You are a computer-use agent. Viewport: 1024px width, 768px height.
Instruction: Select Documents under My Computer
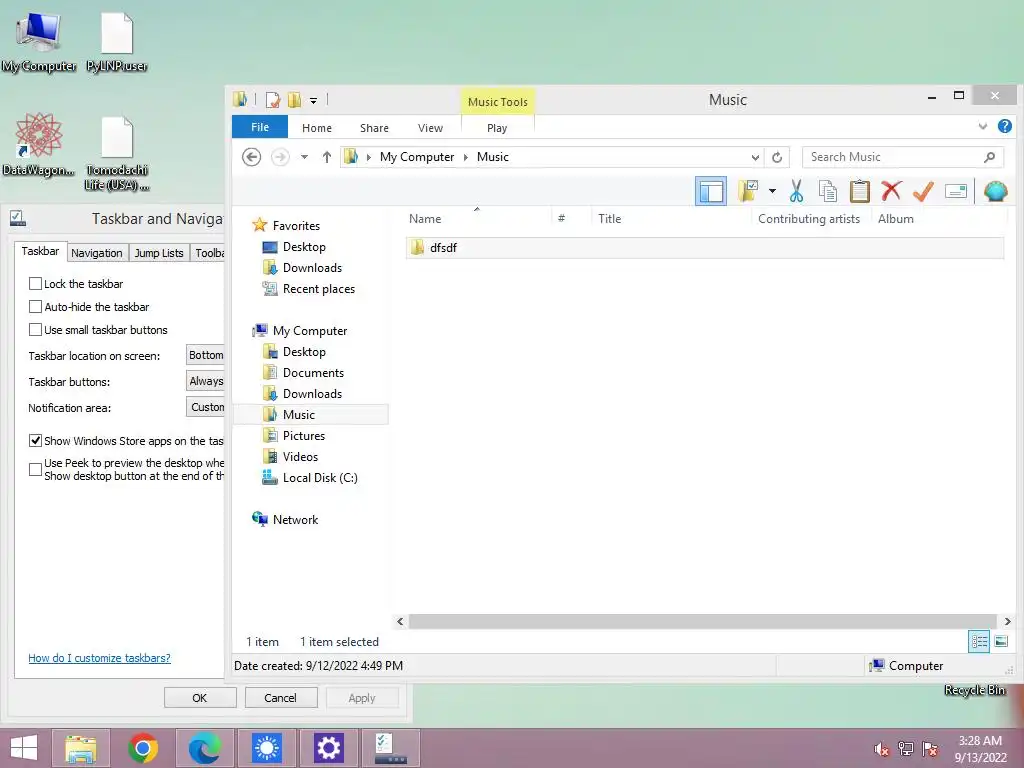tap(313, 373)
